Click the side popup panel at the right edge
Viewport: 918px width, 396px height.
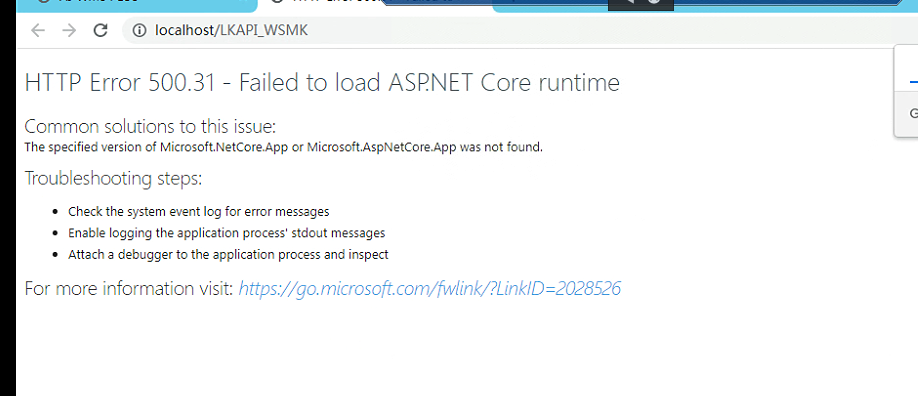click(906, 91)
